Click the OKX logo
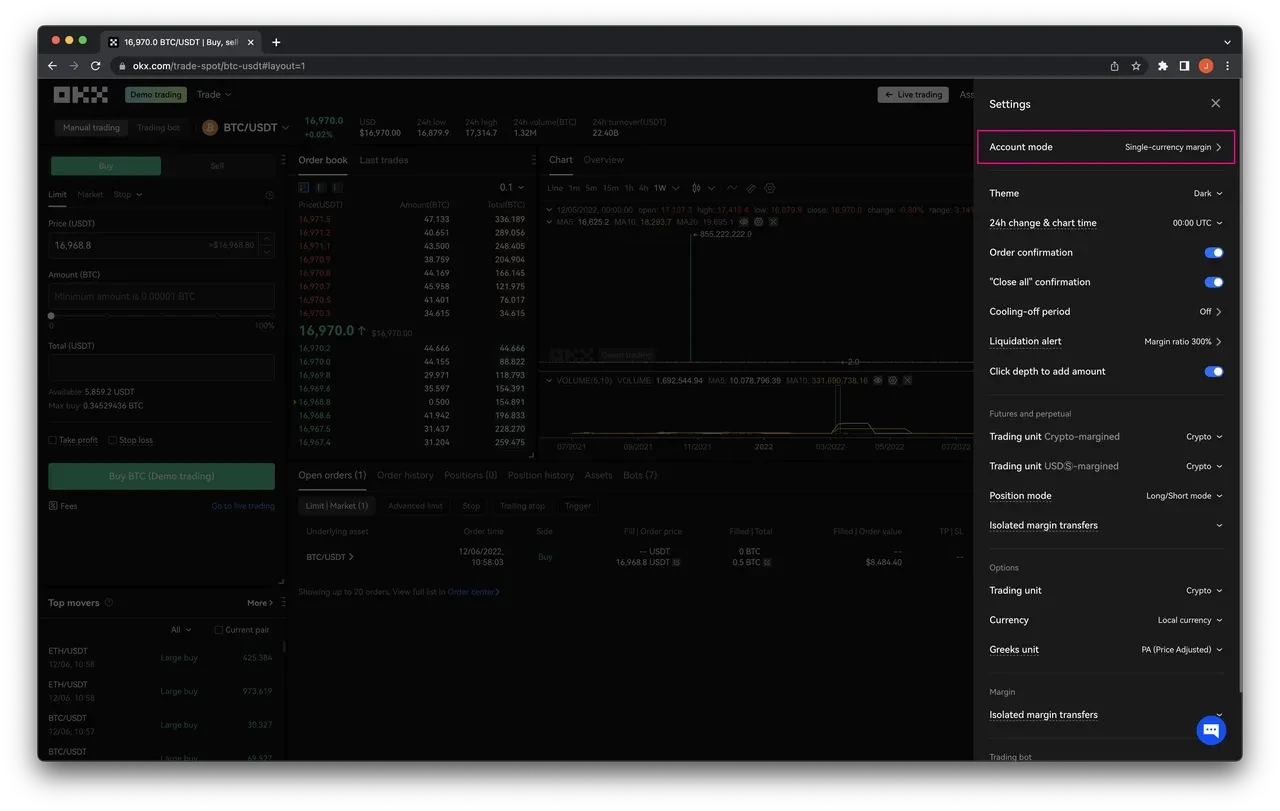The height and width of the screenshot is (811, 1280). coord(80,95)
